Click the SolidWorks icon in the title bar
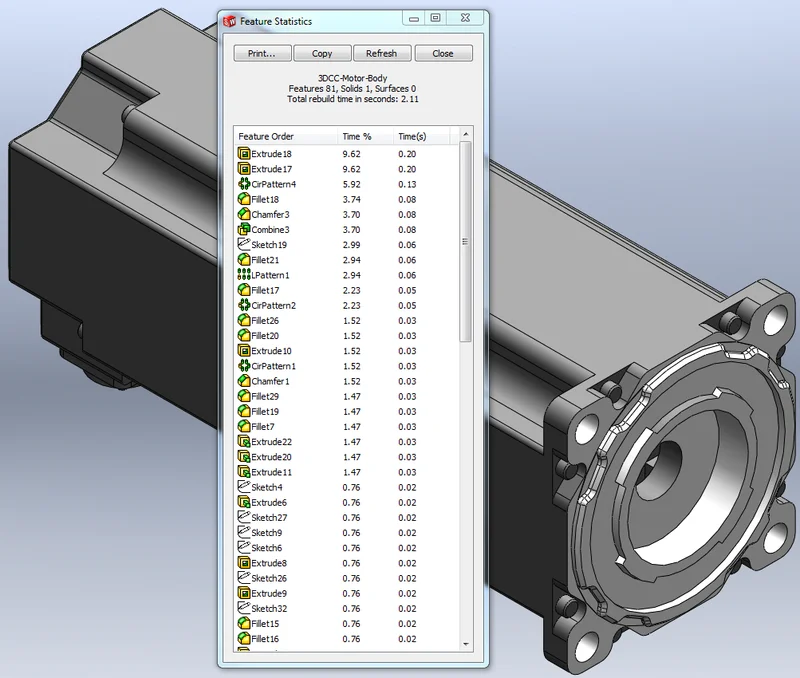The image size is (800, 678). pos(228,18)
